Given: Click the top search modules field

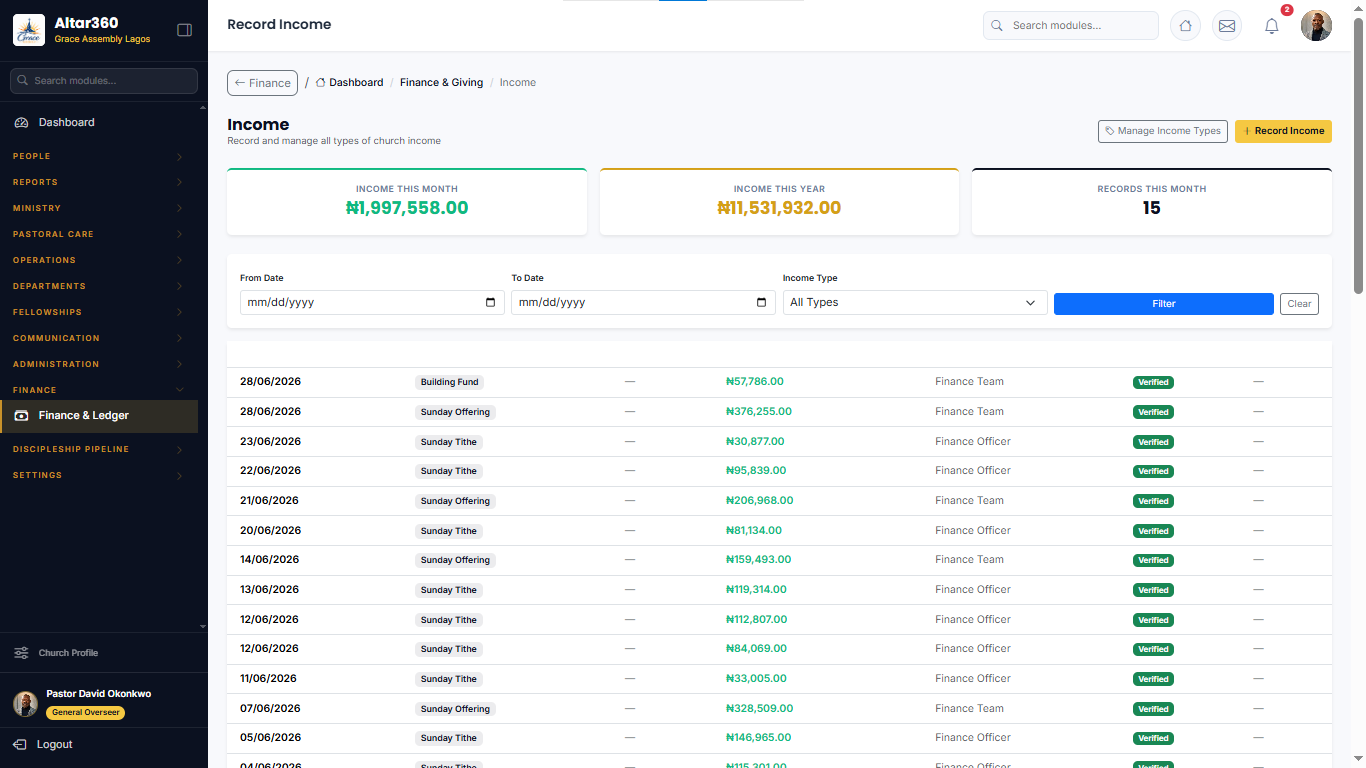Looking at the screenshot, I should (x=1071, y=26).
